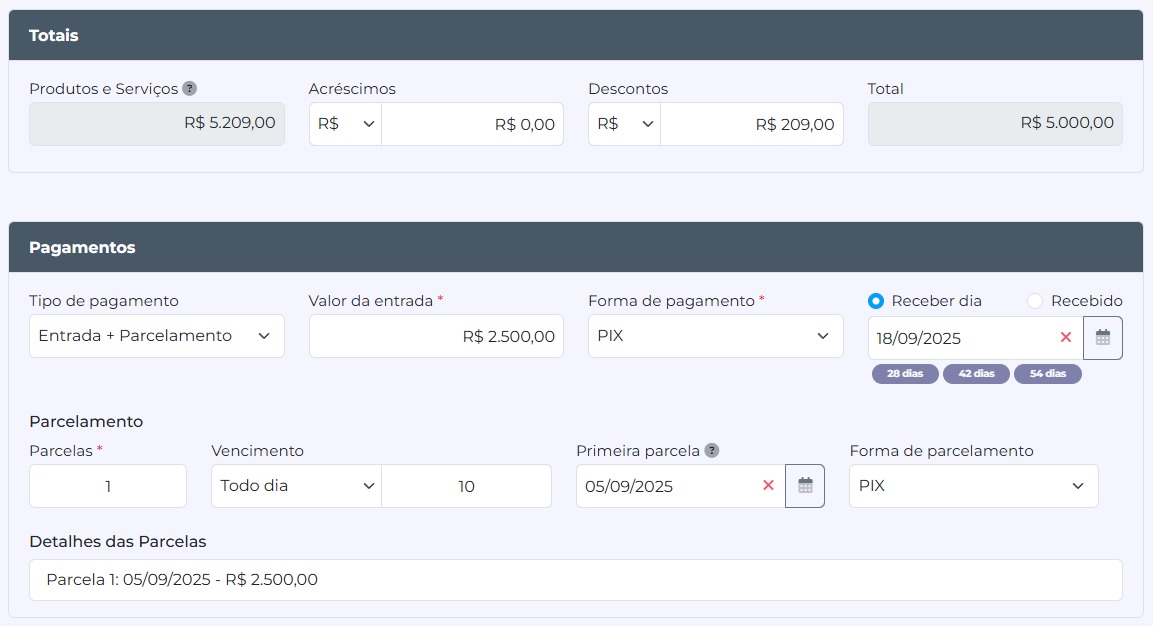Change the currency selector for Descontos

point(623,123)
